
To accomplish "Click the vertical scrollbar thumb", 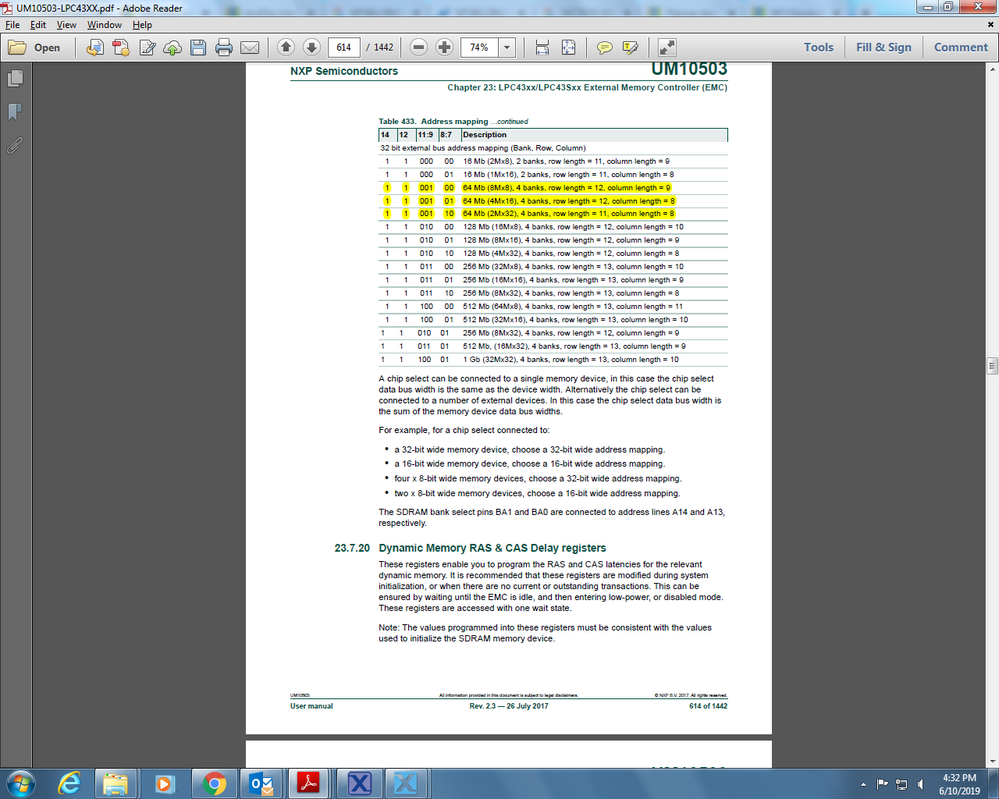I will [992, 366].
